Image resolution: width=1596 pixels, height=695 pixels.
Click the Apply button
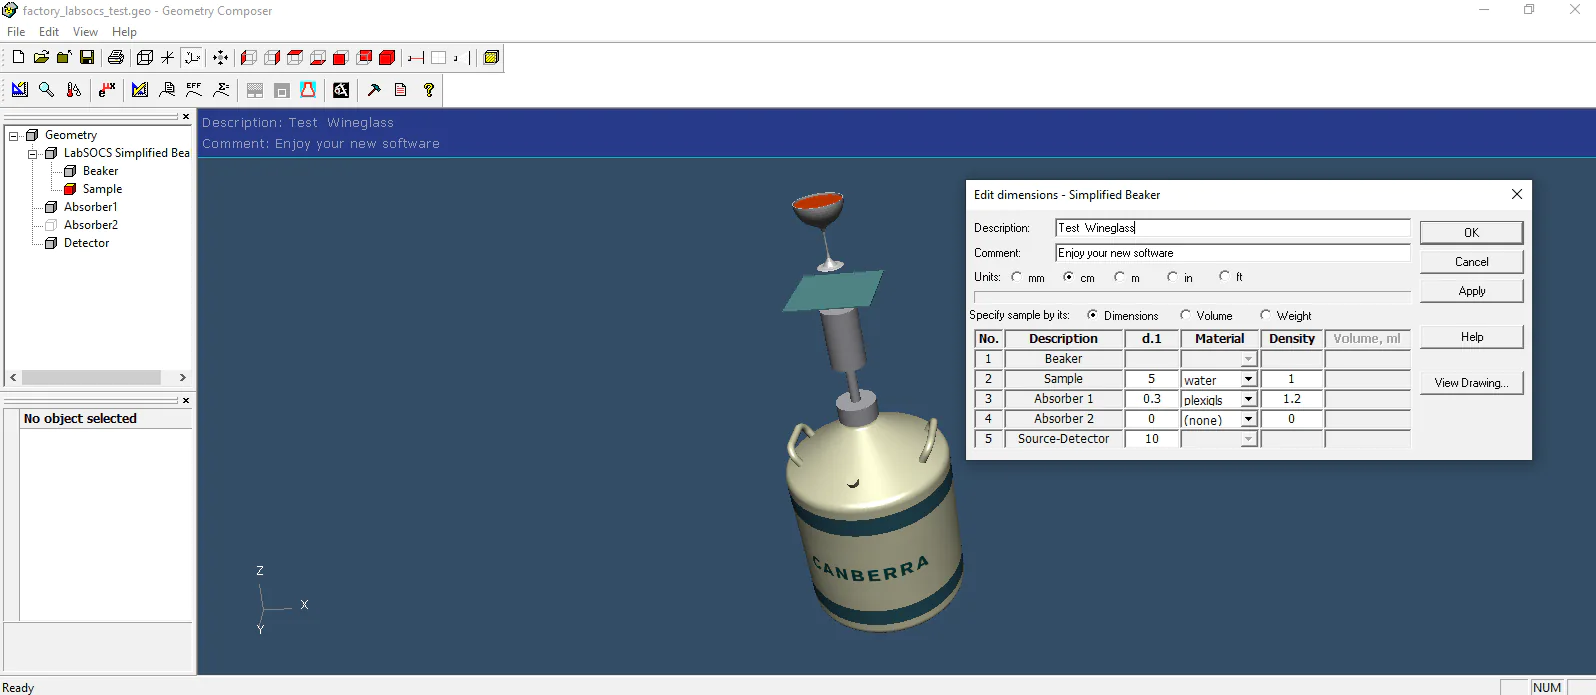tap(1471, 291)
